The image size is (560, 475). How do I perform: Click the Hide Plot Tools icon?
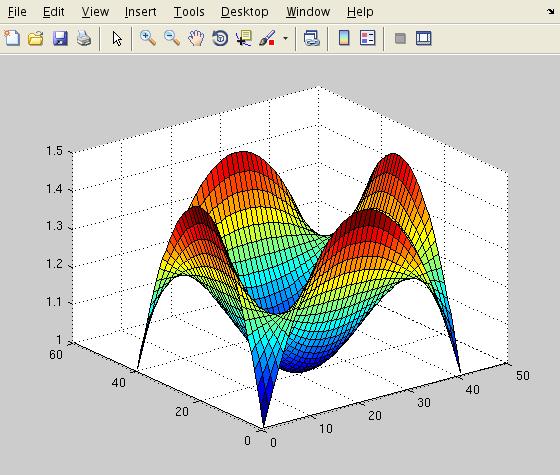click(400, 38)
